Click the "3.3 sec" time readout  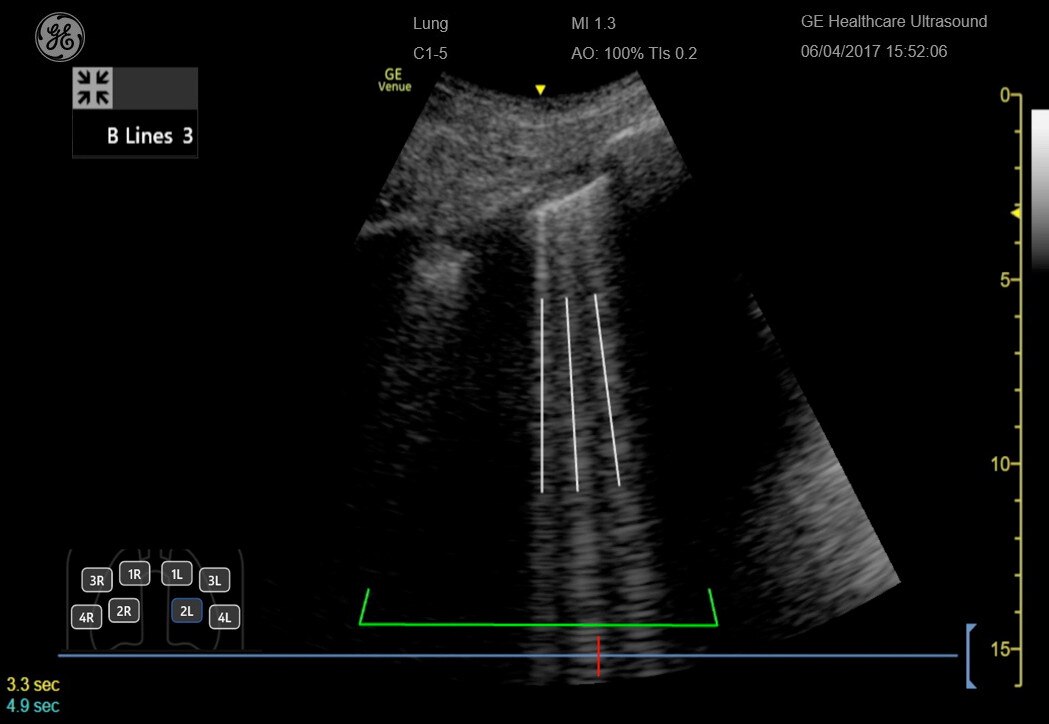(33, 685)
